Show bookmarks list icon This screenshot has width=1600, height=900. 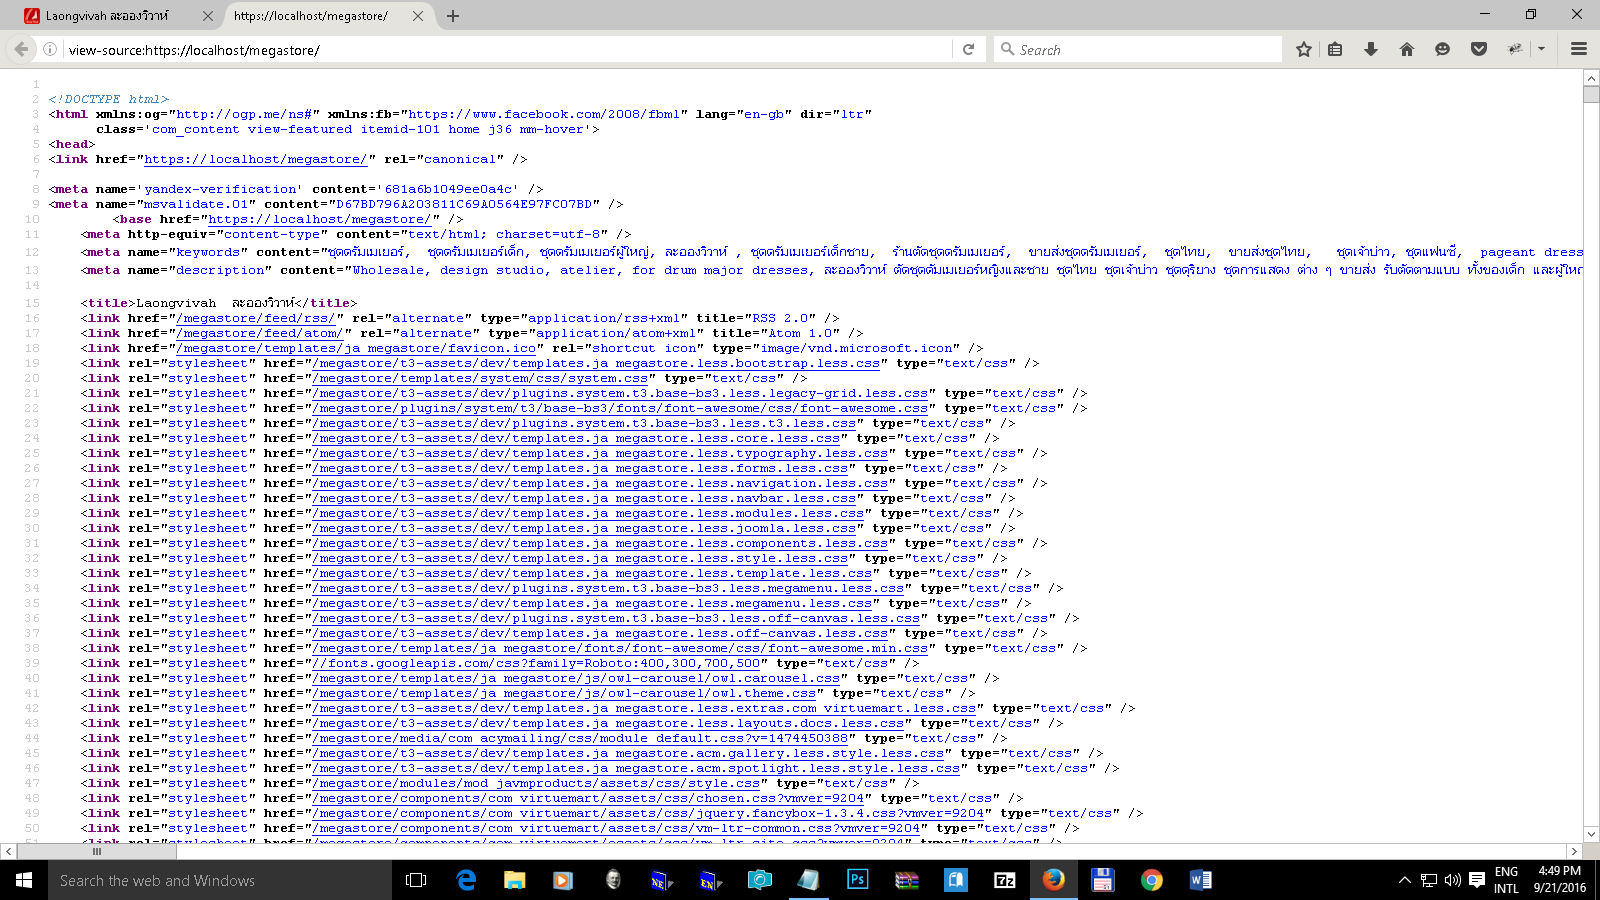pos(1335,49)
